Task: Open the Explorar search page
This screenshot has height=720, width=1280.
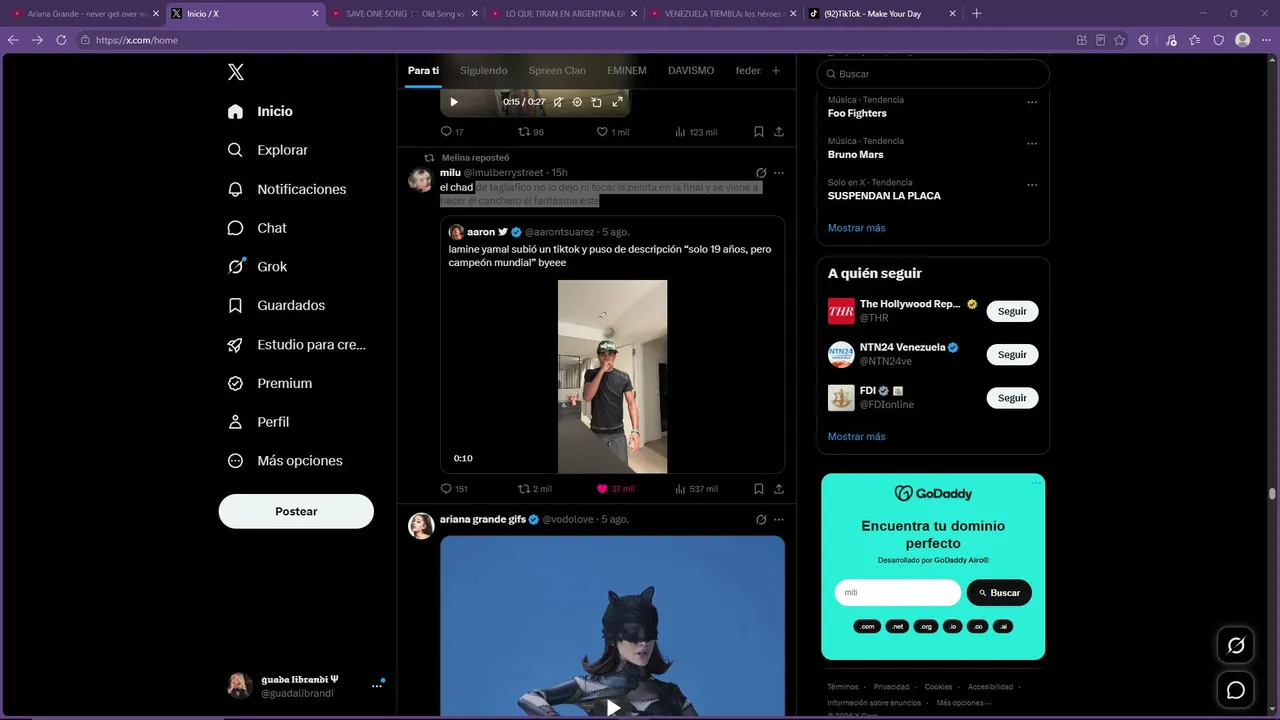Action: 268,150
